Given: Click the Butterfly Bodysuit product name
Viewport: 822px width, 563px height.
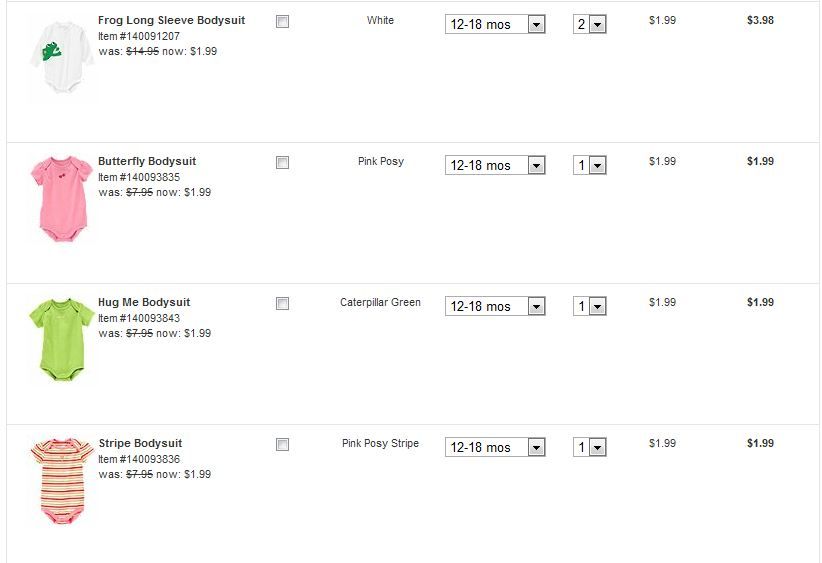Looking at the screenshot, I should point(147,161).
